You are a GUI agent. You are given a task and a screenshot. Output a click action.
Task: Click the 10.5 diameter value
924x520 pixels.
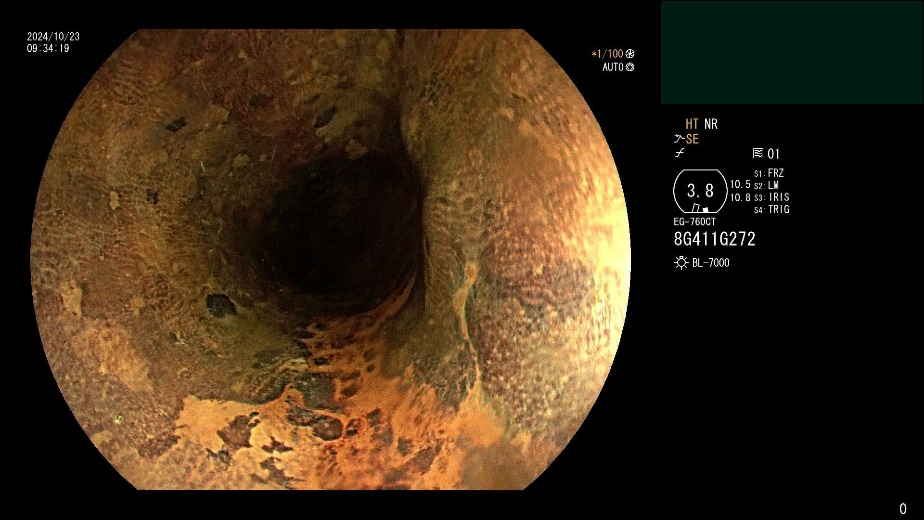click(740, 185)
